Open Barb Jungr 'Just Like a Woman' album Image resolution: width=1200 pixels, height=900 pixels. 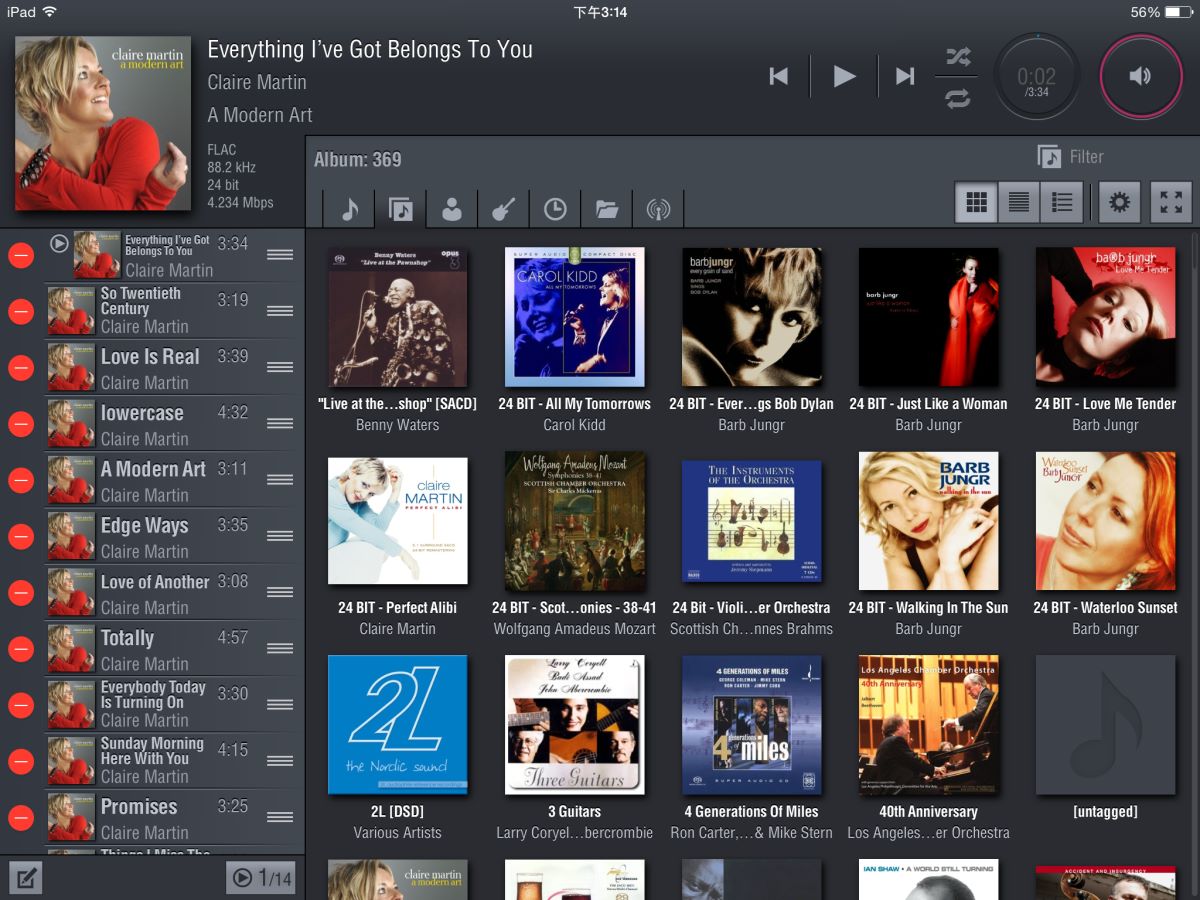pyautogui.click(x=928, y=317)
